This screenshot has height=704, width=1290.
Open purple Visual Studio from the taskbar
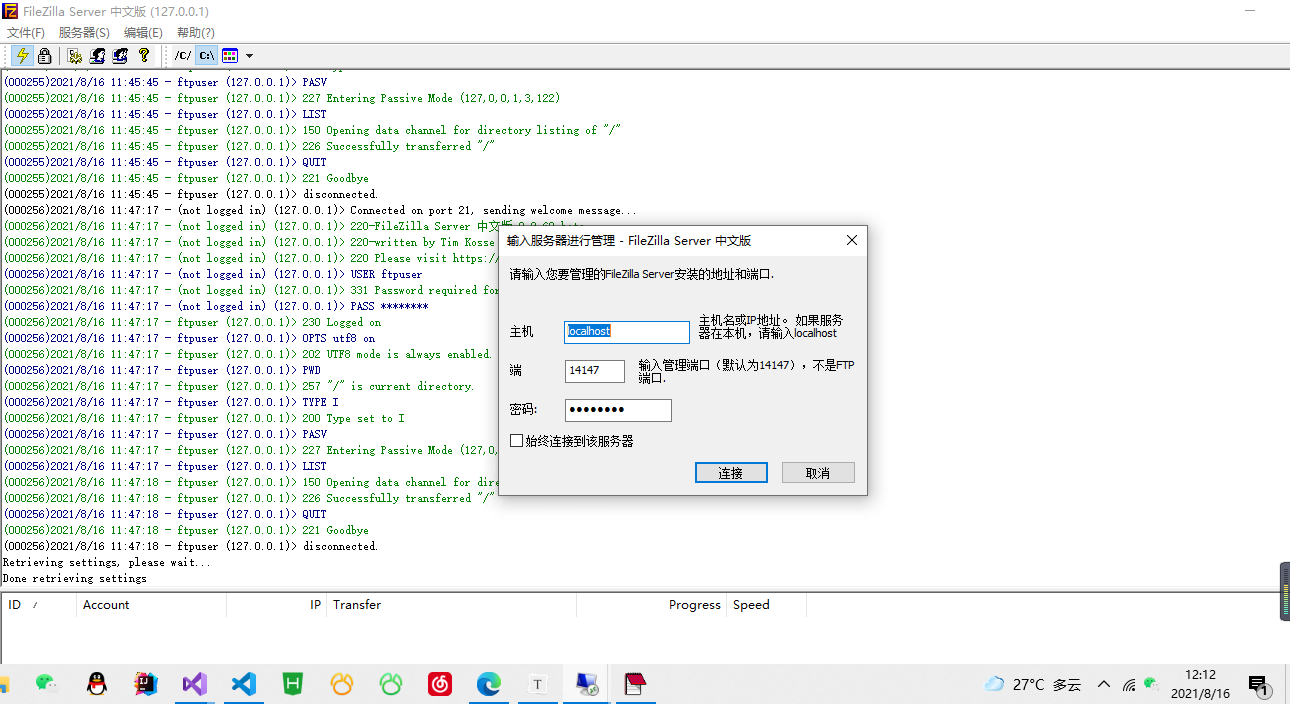pos(194,685)
